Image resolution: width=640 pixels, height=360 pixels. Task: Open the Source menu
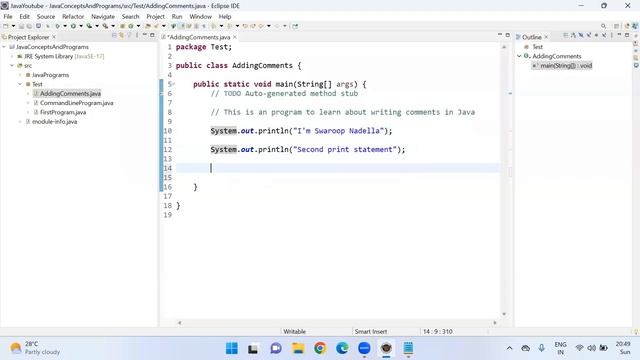point(46,16)
